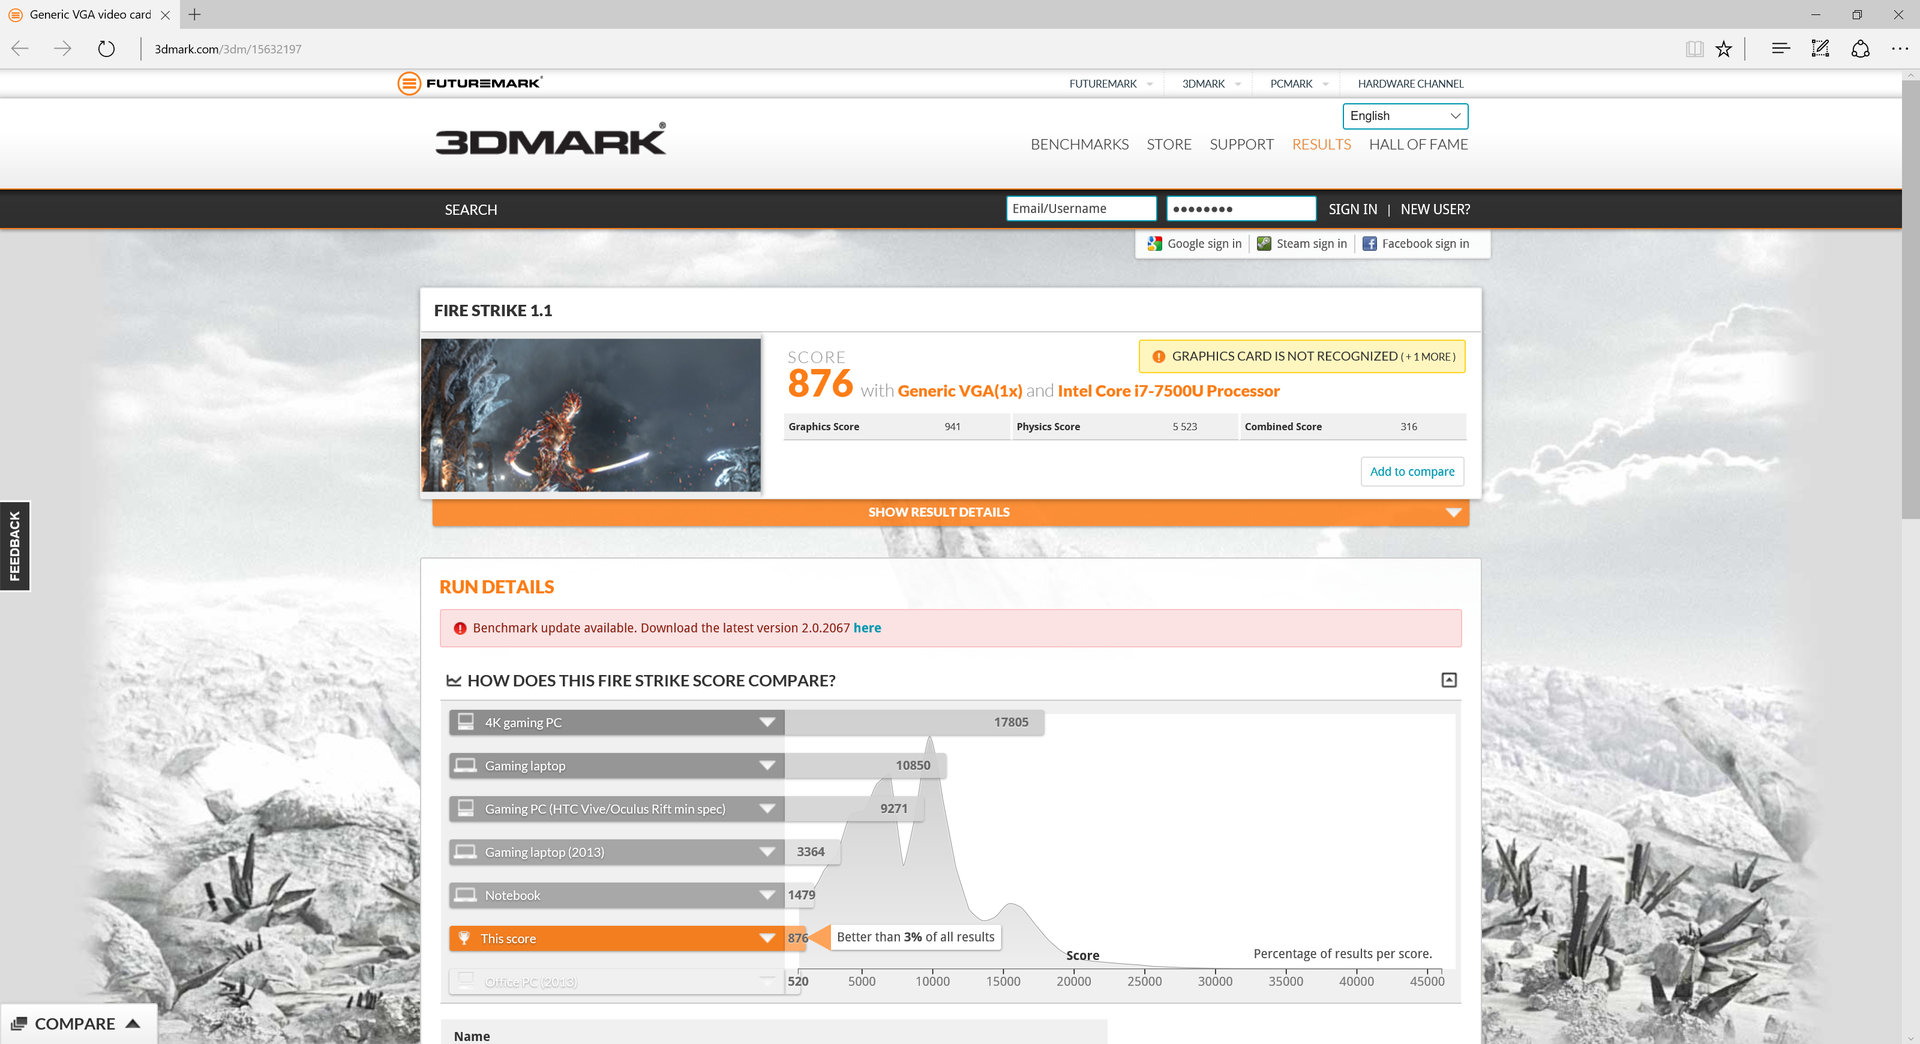
Task: Expand the Notebook comparison row
Action: (767, 895)
